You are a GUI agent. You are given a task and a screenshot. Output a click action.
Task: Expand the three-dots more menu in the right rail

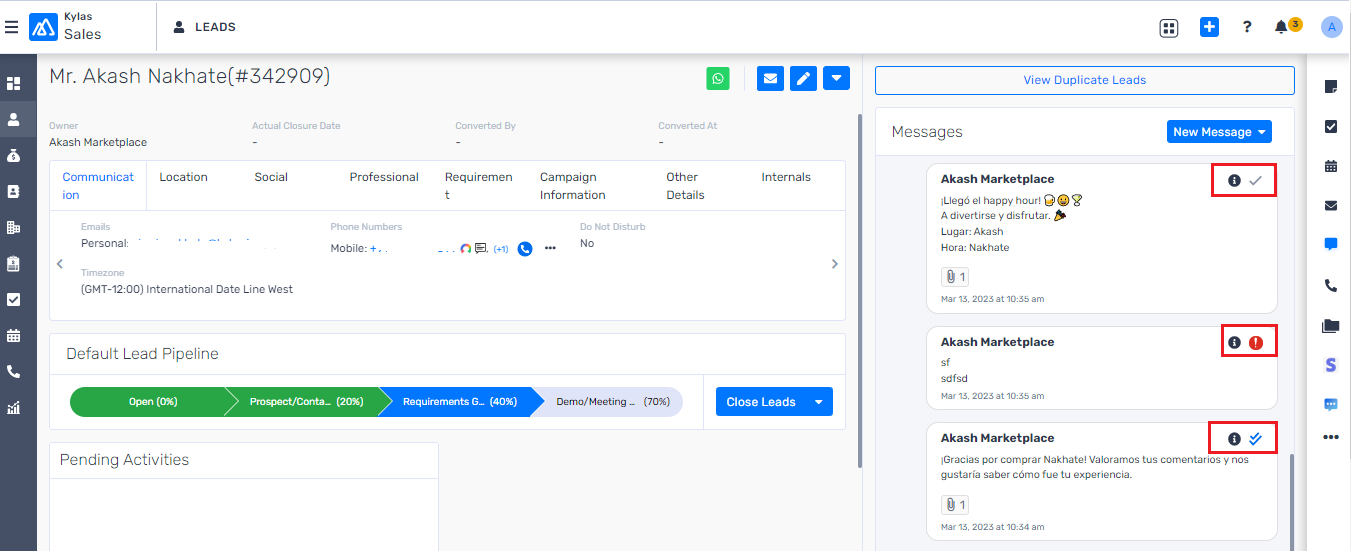click(1330, 437)
